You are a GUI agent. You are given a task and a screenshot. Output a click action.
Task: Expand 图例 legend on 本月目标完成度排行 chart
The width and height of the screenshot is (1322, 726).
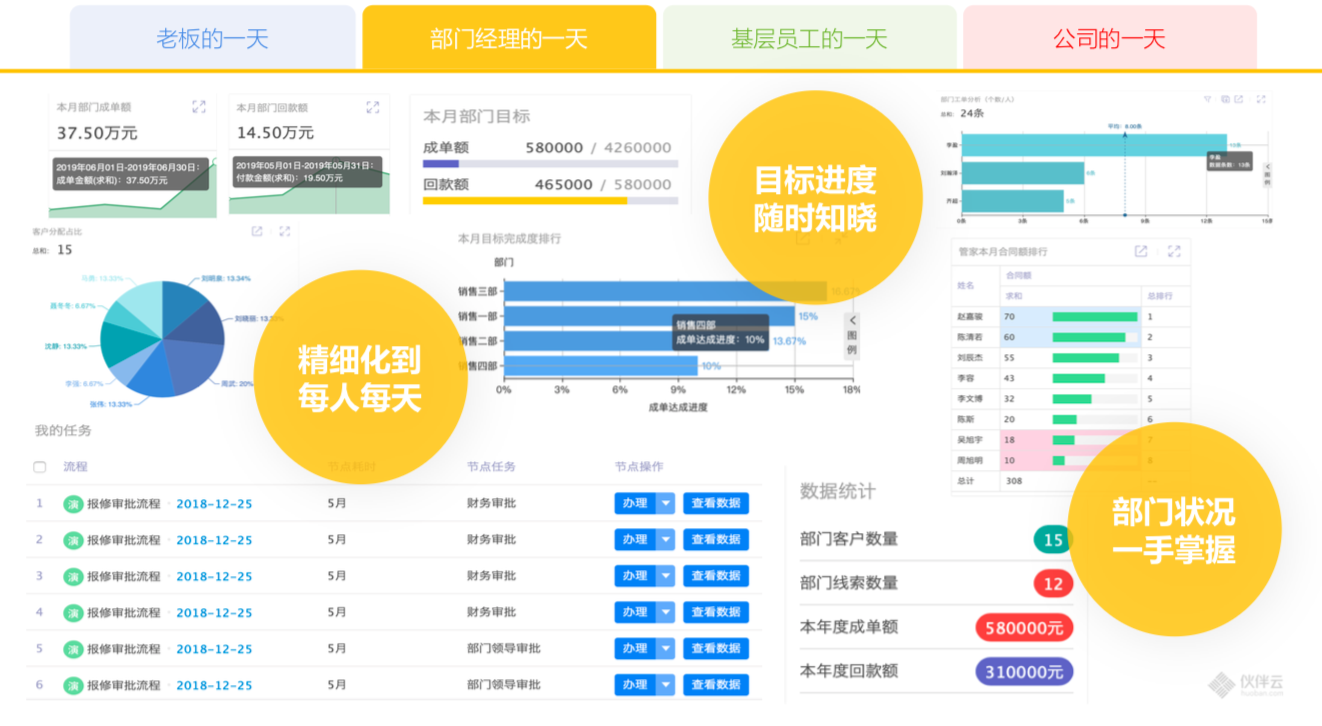click(852, 335)
